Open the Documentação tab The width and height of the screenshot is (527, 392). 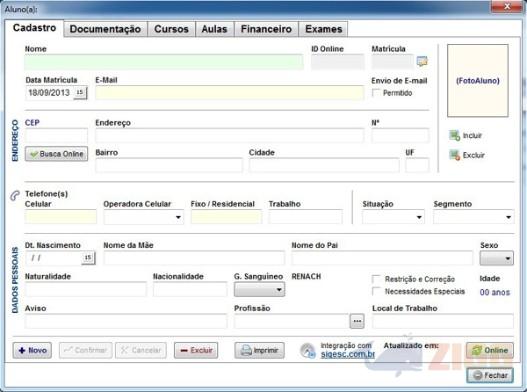(x=105, y=29)
